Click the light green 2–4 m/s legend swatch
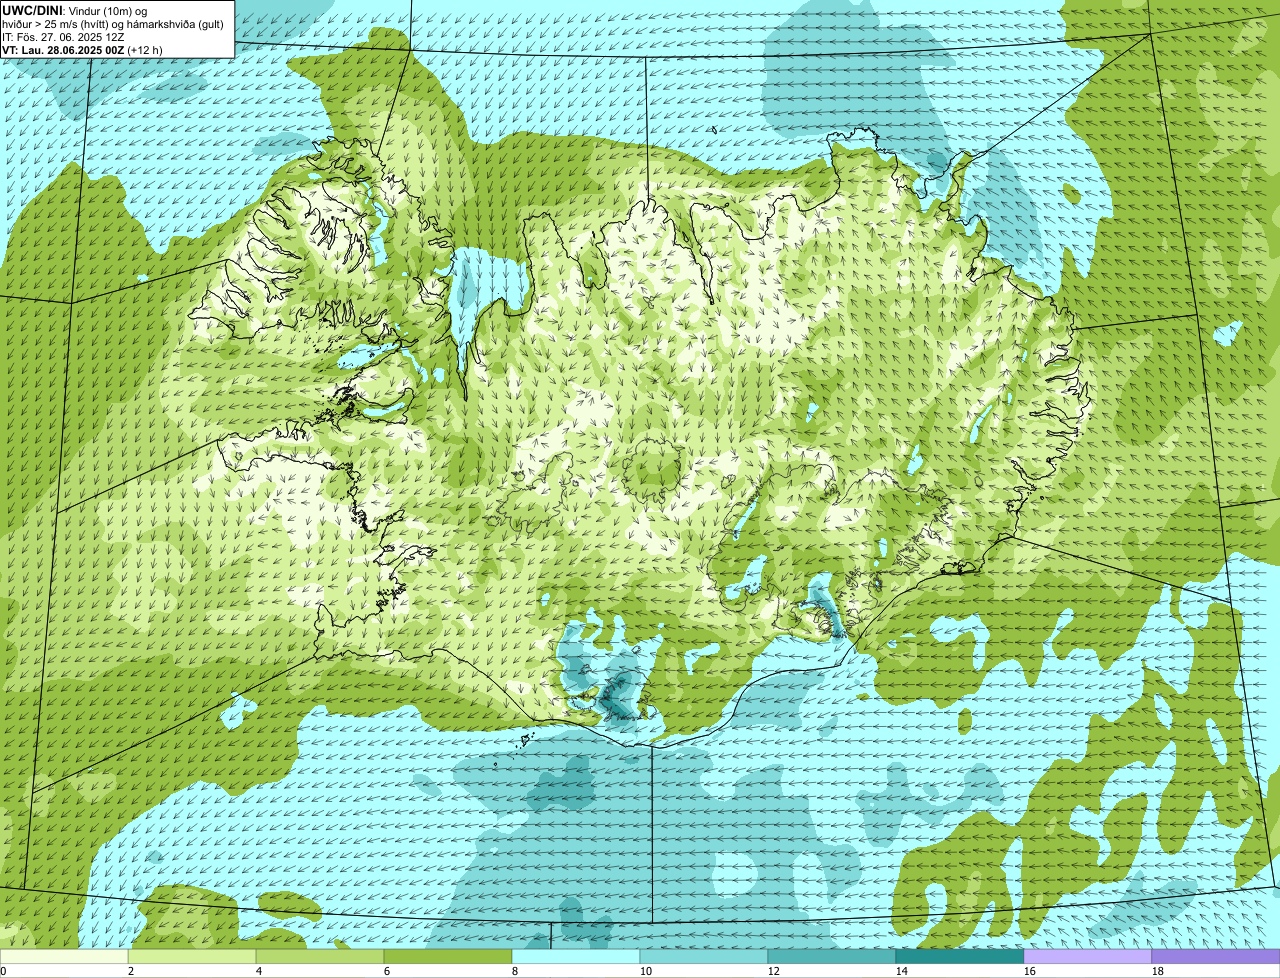Screen dimensions: 1280x978 point(192,956)
